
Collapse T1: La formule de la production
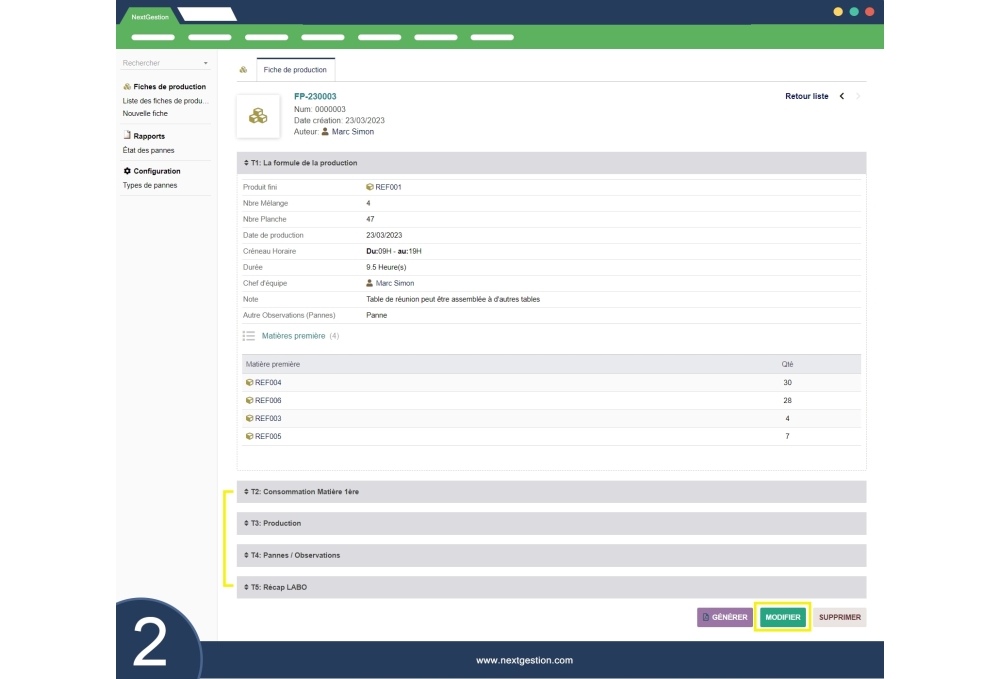tap(304, 162)
